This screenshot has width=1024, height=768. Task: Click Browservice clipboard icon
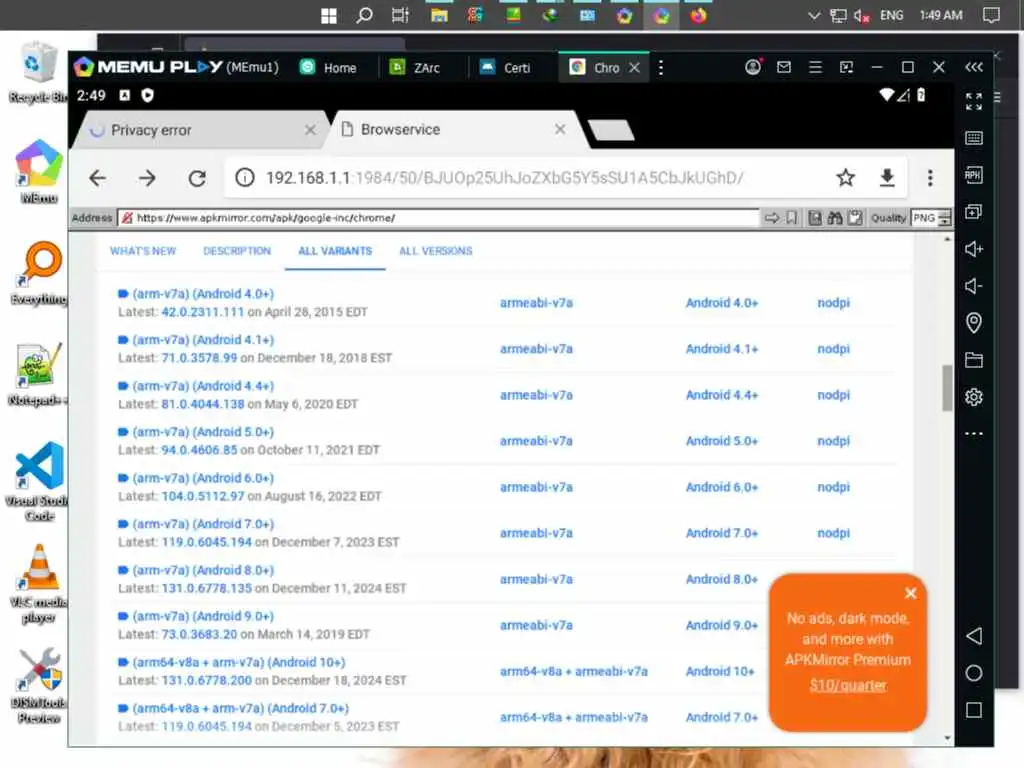855,217
